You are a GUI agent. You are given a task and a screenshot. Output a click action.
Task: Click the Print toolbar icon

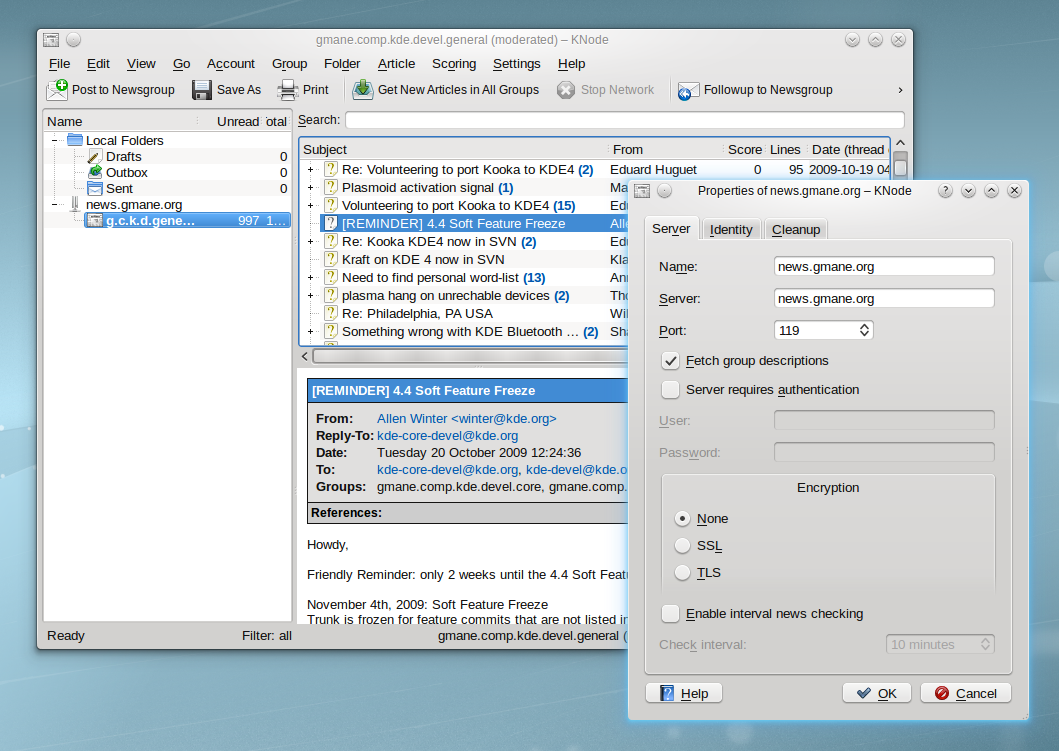coord(288,90)
